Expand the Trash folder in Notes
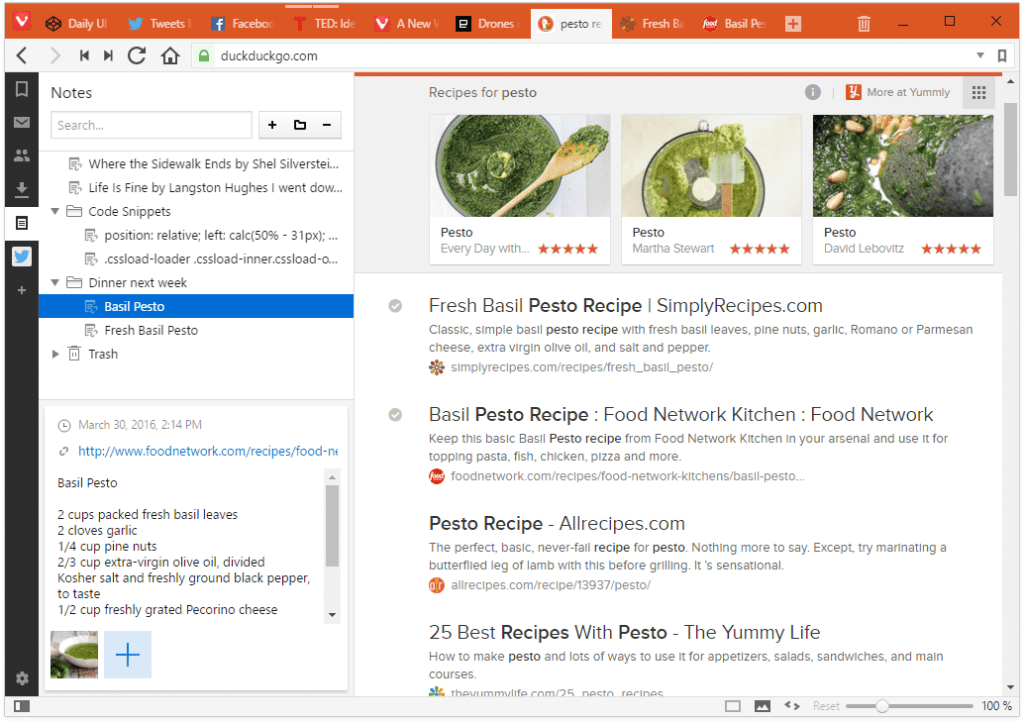This screenshot has height=723, width=1024. (57, 353)
